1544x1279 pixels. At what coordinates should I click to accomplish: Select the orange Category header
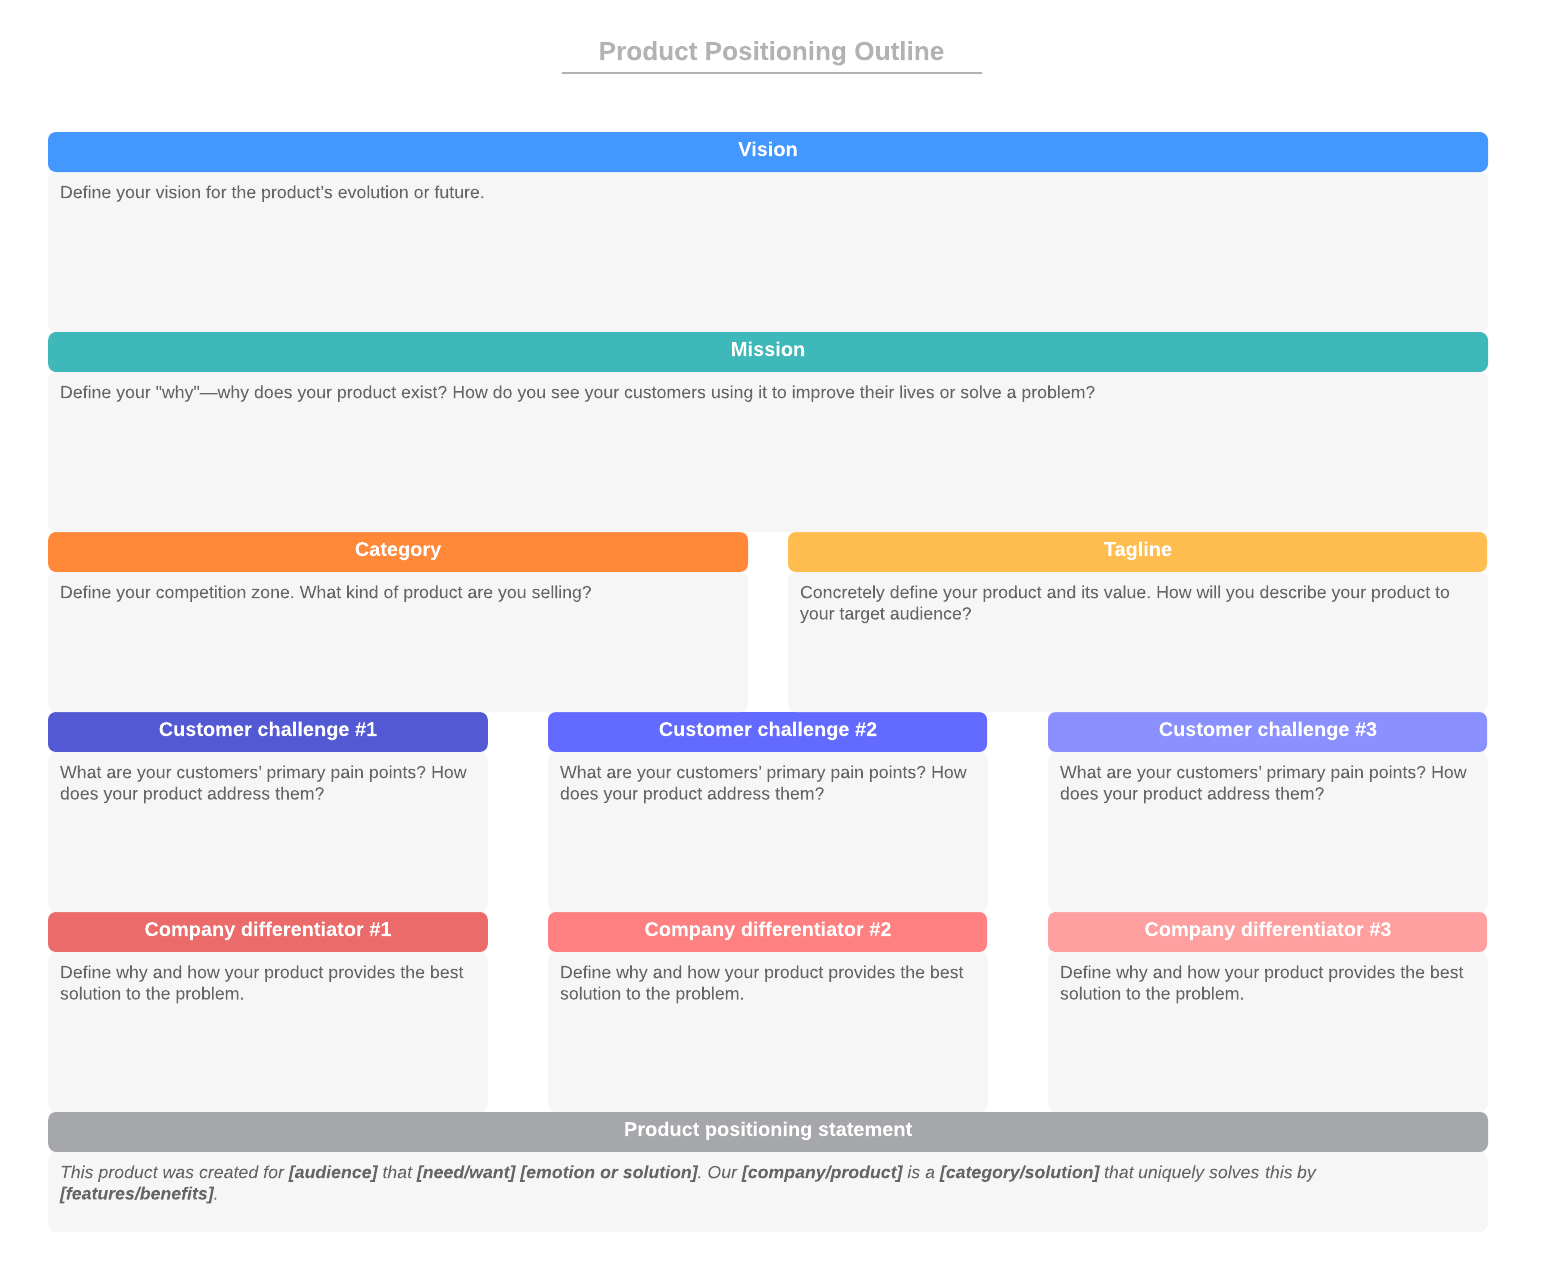pos(397,551)
